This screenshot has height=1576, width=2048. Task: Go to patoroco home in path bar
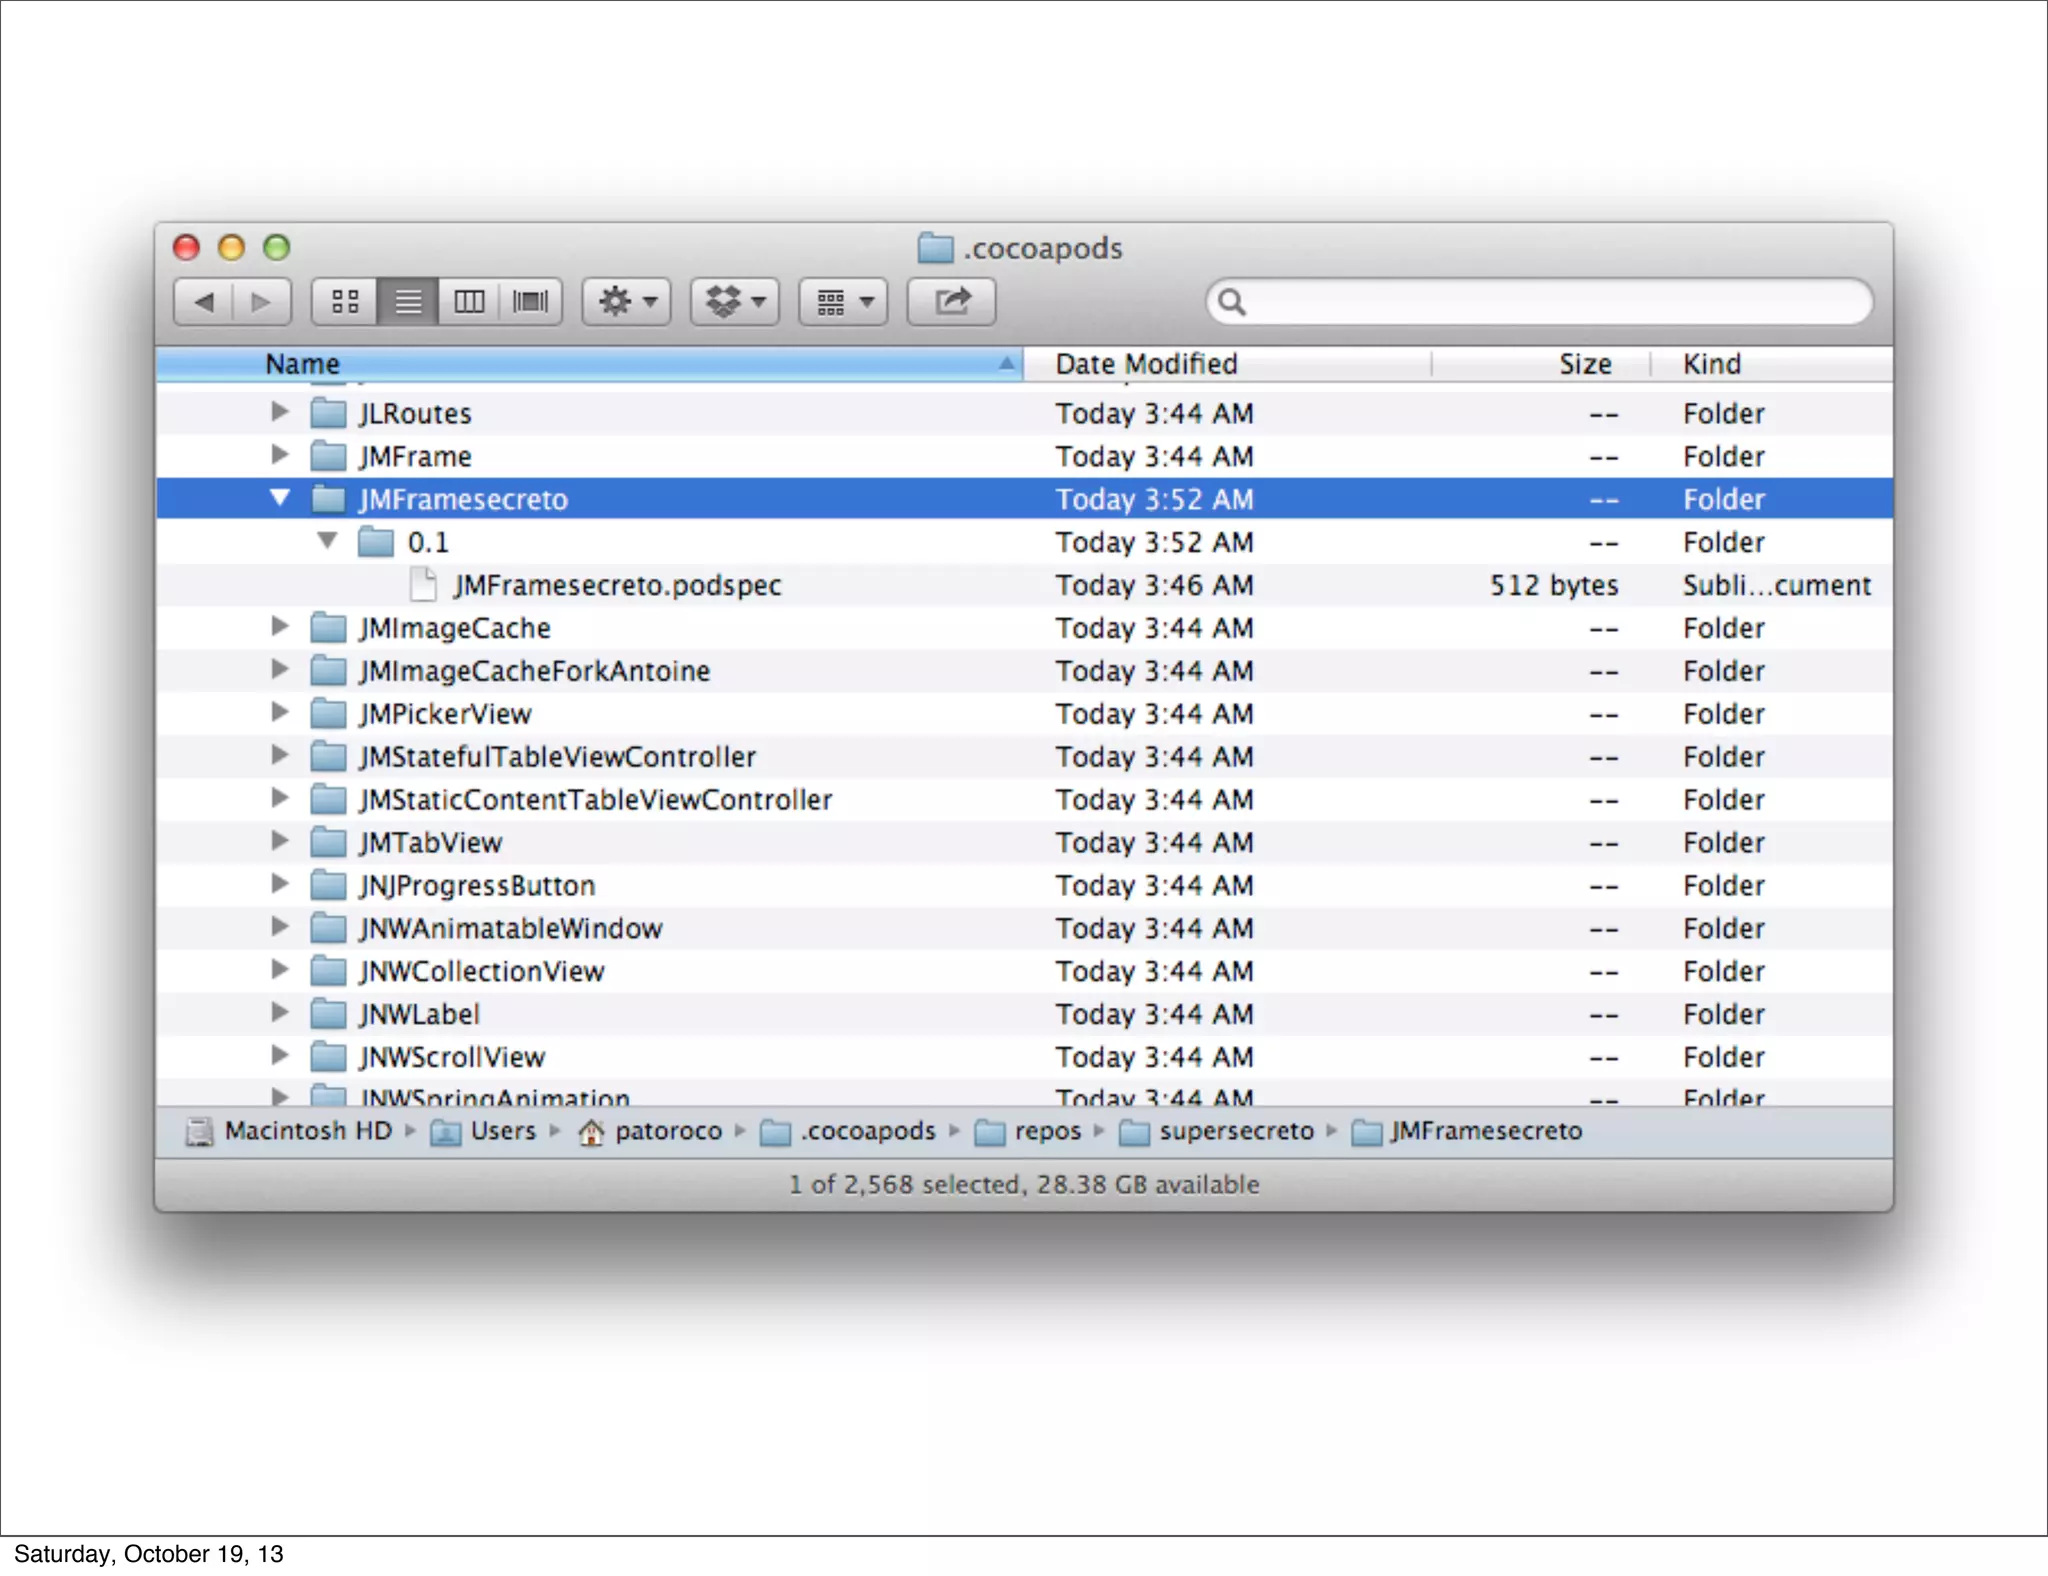(667, 1131)
